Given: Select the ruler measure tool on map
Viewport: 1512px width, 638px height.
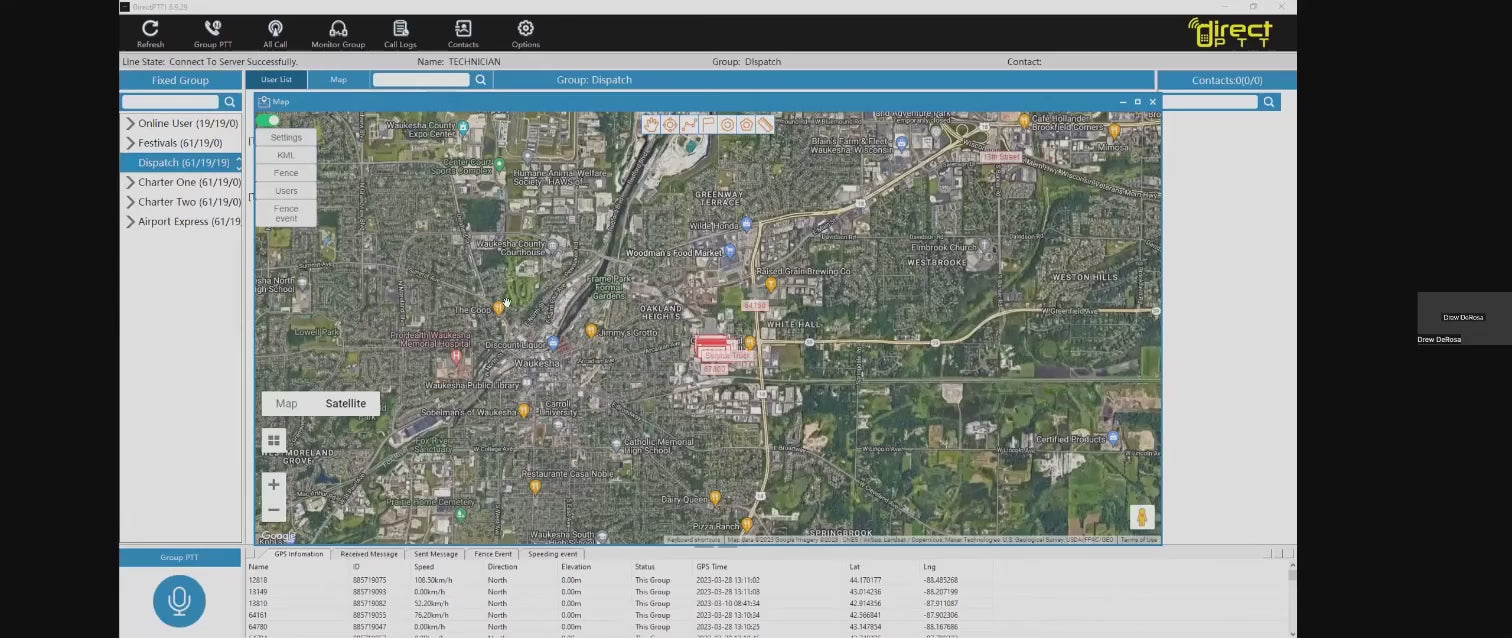Looking at the screenshot, I should (765, 125).
